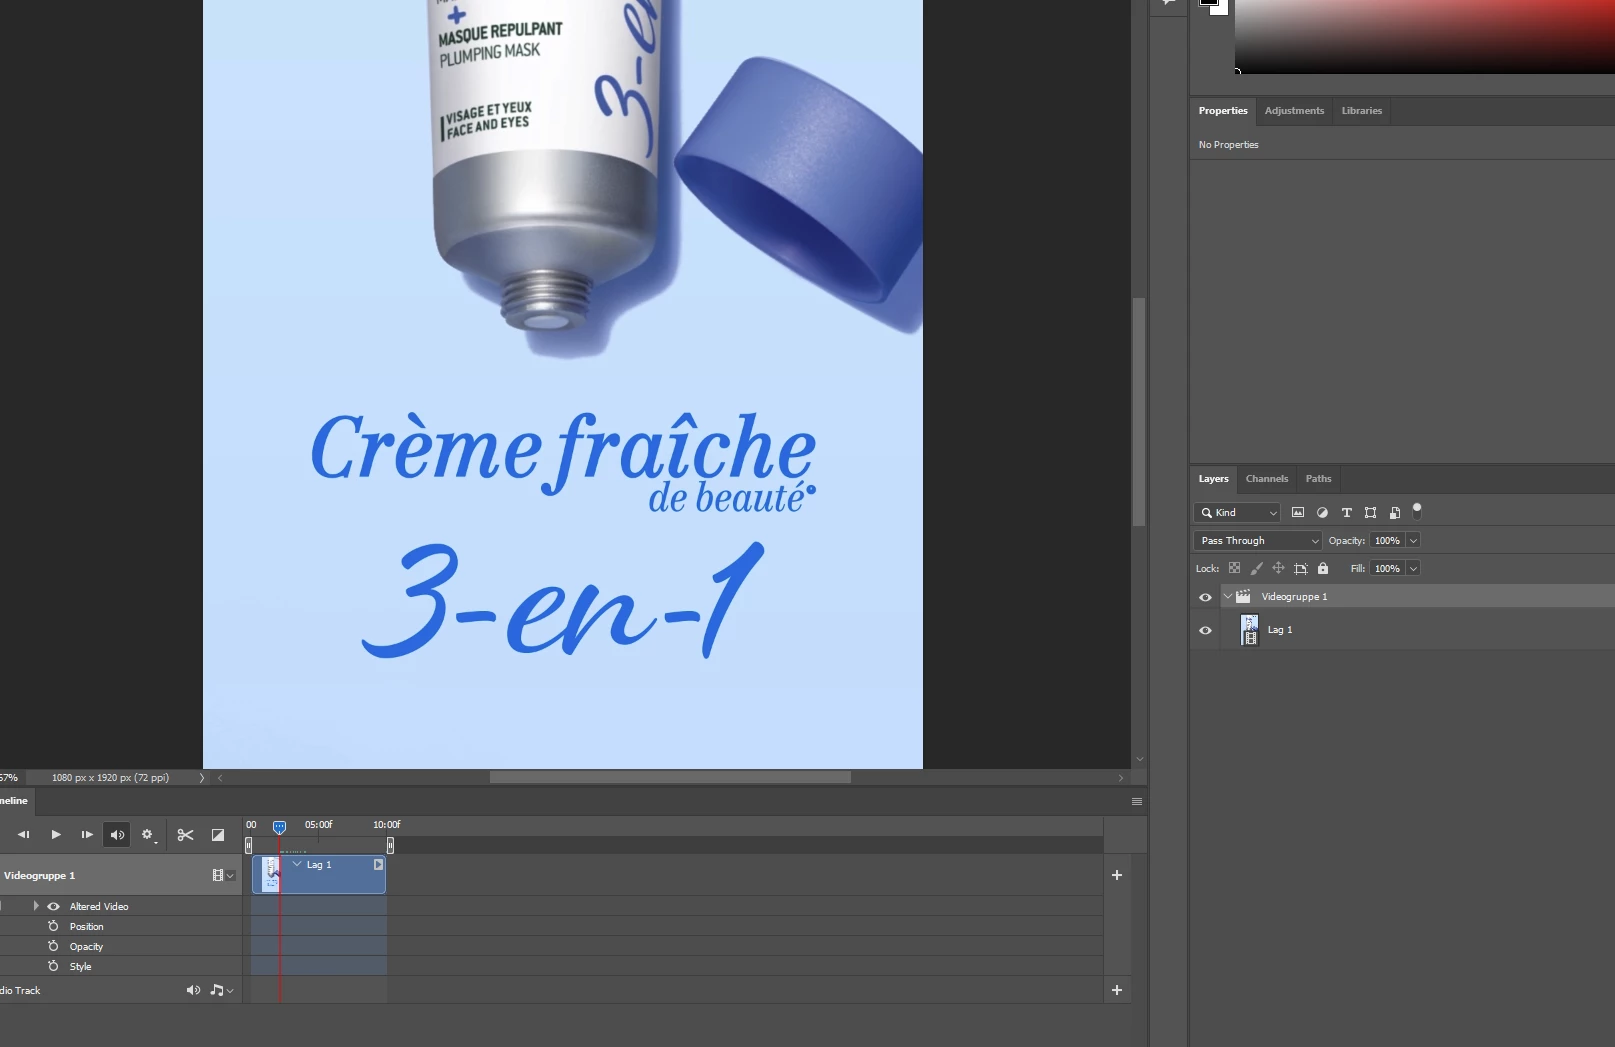Select Videogruppe 1 clapperboard group icon
The width and height of the screenshot is (1615, 1047).
point(1243,596)
